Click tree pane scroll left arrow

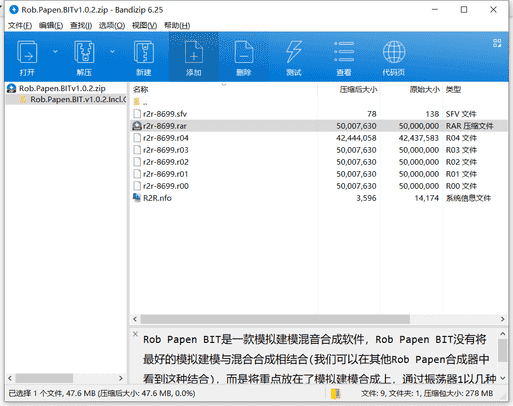click(10, 378)
